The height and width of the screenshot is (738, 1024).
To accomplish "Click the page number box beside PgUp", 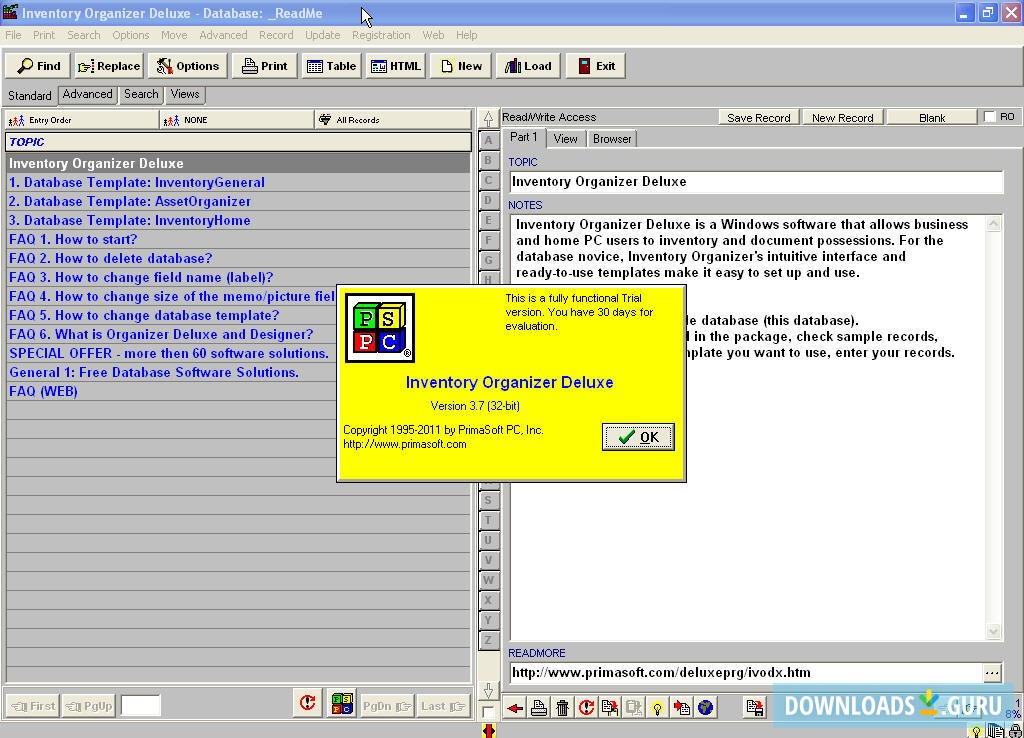I will coord(140,706).
